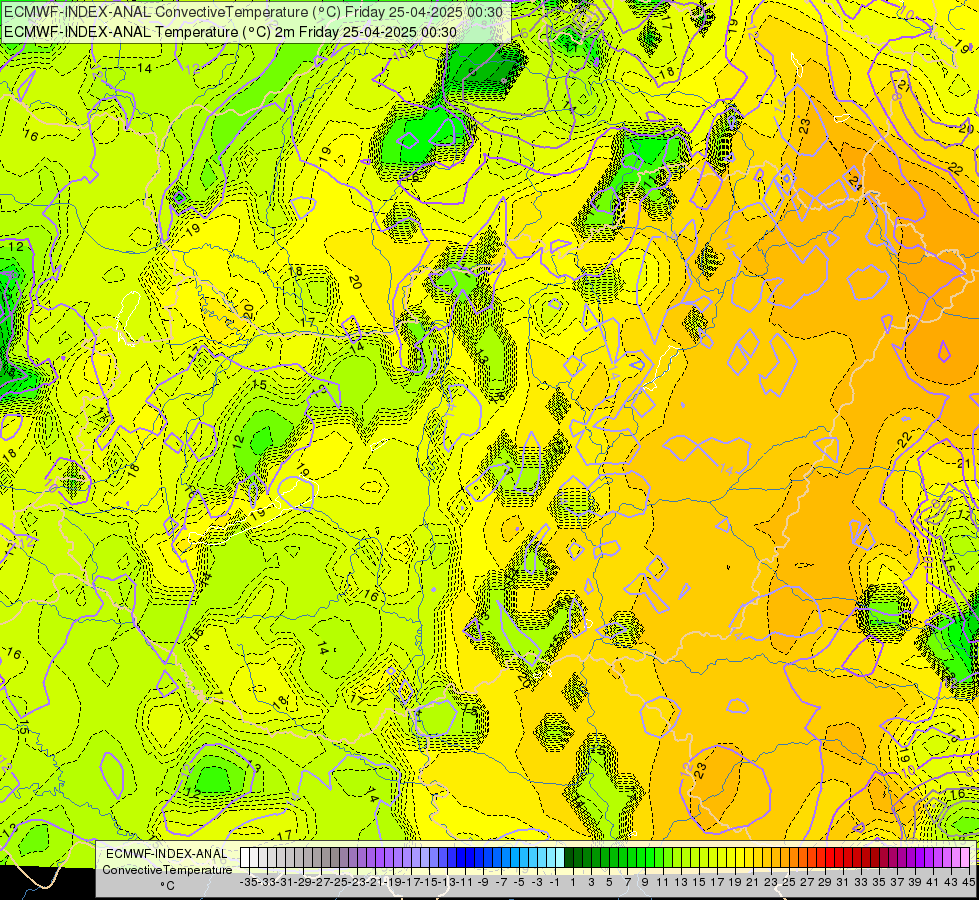Pick the white swatch above -35
This screenshot has width=979, height=900.
[x=245, y=857]
